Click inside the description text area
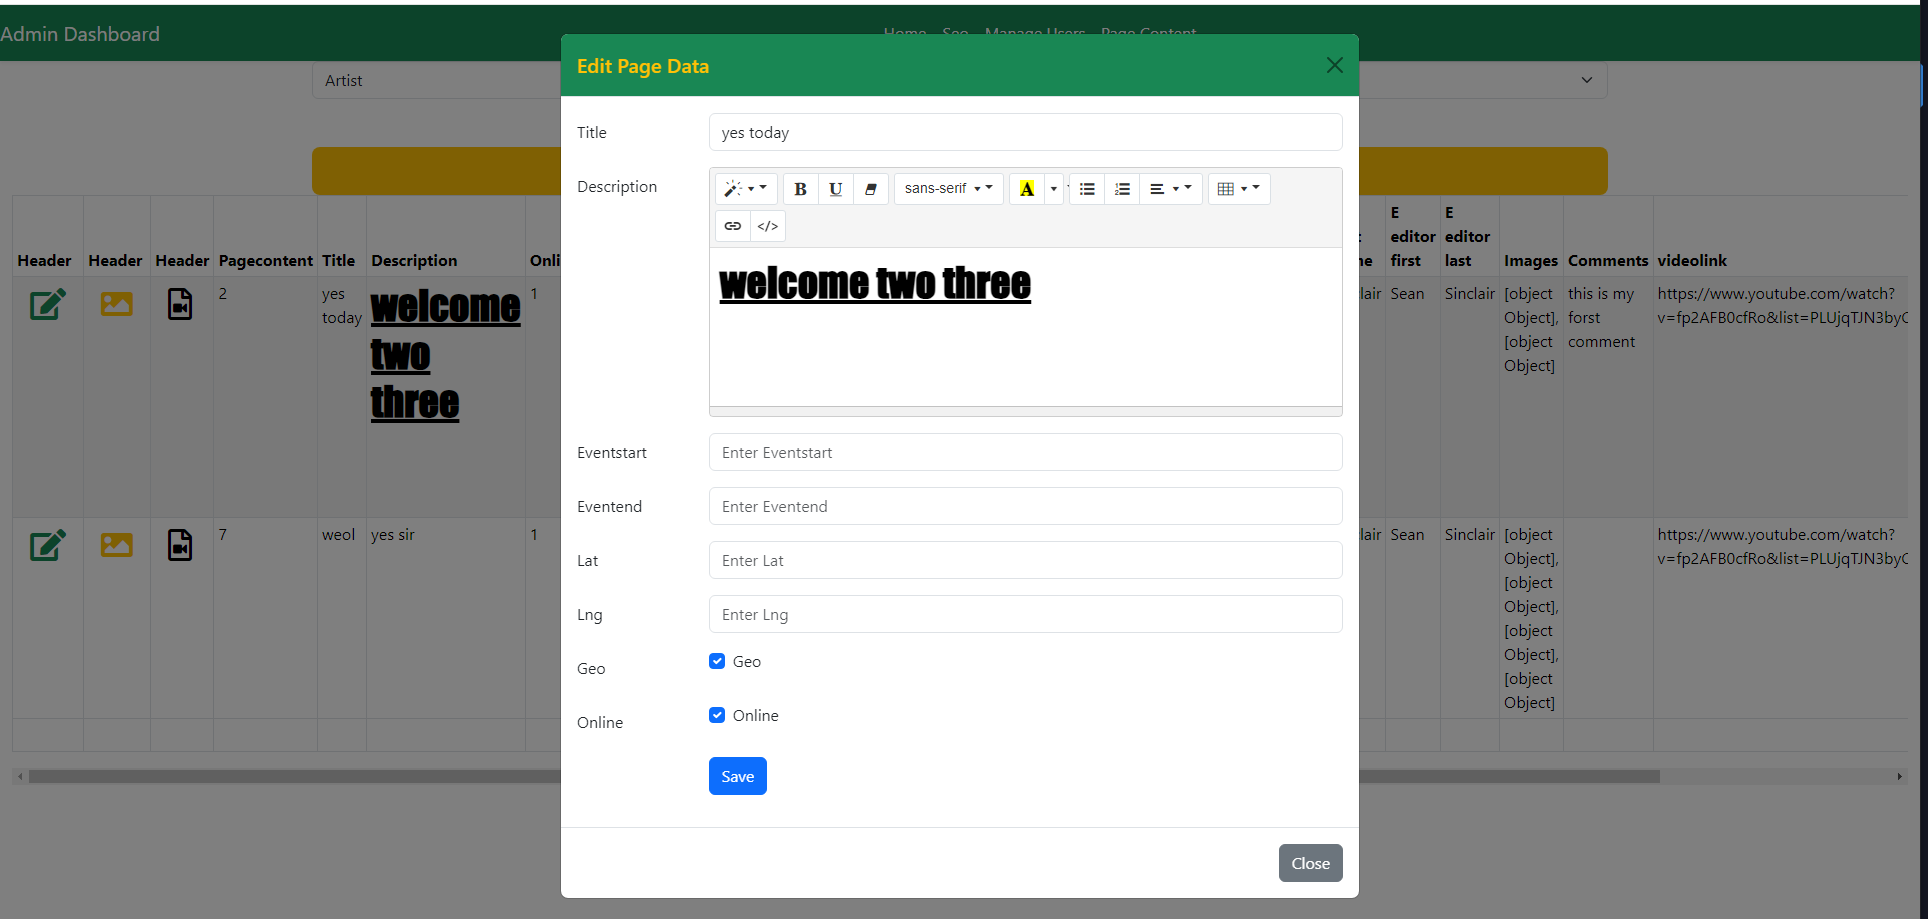The image size is (1928, 919). click(1025, 327)
